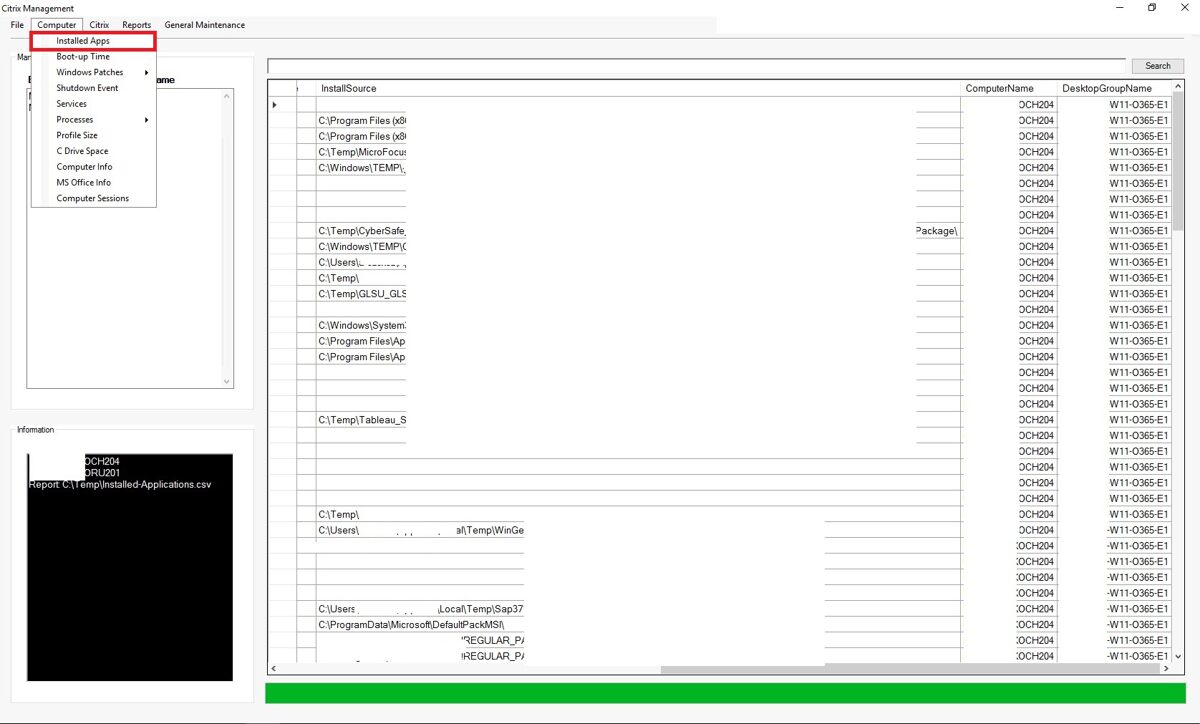Click the machine list scroll up arrow
The height and width of the screenshot is (724, 1200).
pos(226,96)
